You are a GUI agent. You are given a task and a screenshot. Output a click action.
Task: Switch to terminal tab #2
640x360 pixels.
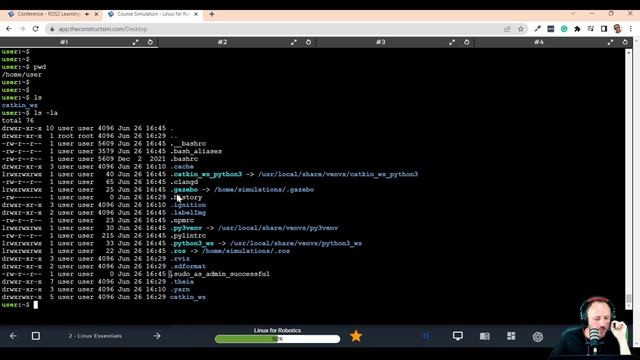222,42
